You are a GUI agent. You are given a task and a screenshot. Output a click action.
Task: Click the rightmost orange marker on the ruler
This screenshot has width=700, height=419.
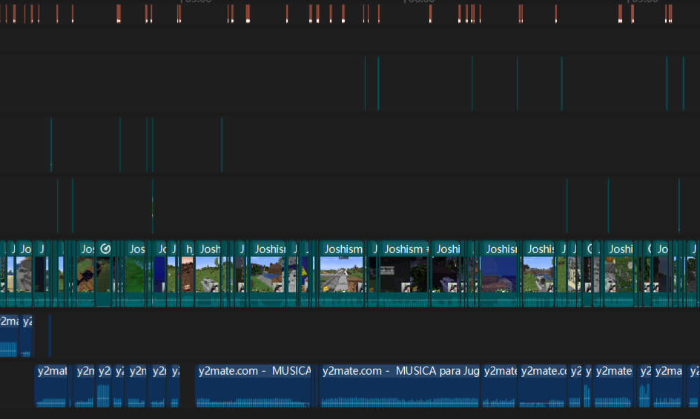point(671,13)
